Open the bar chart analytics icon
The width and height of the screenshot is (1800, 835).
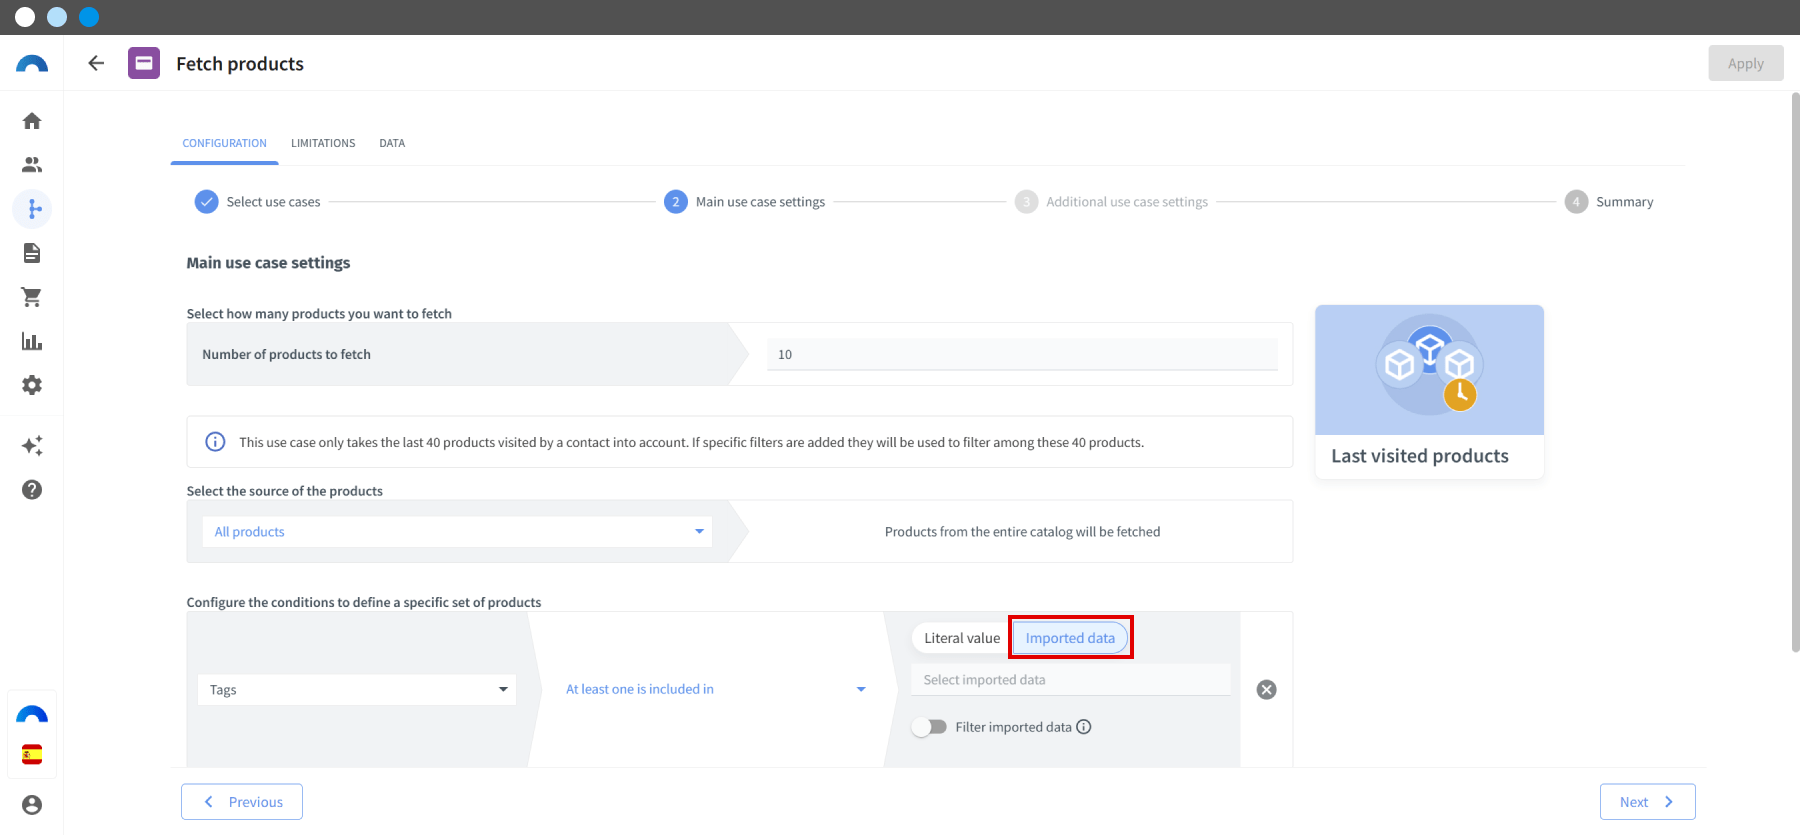(x=32, y=341)
